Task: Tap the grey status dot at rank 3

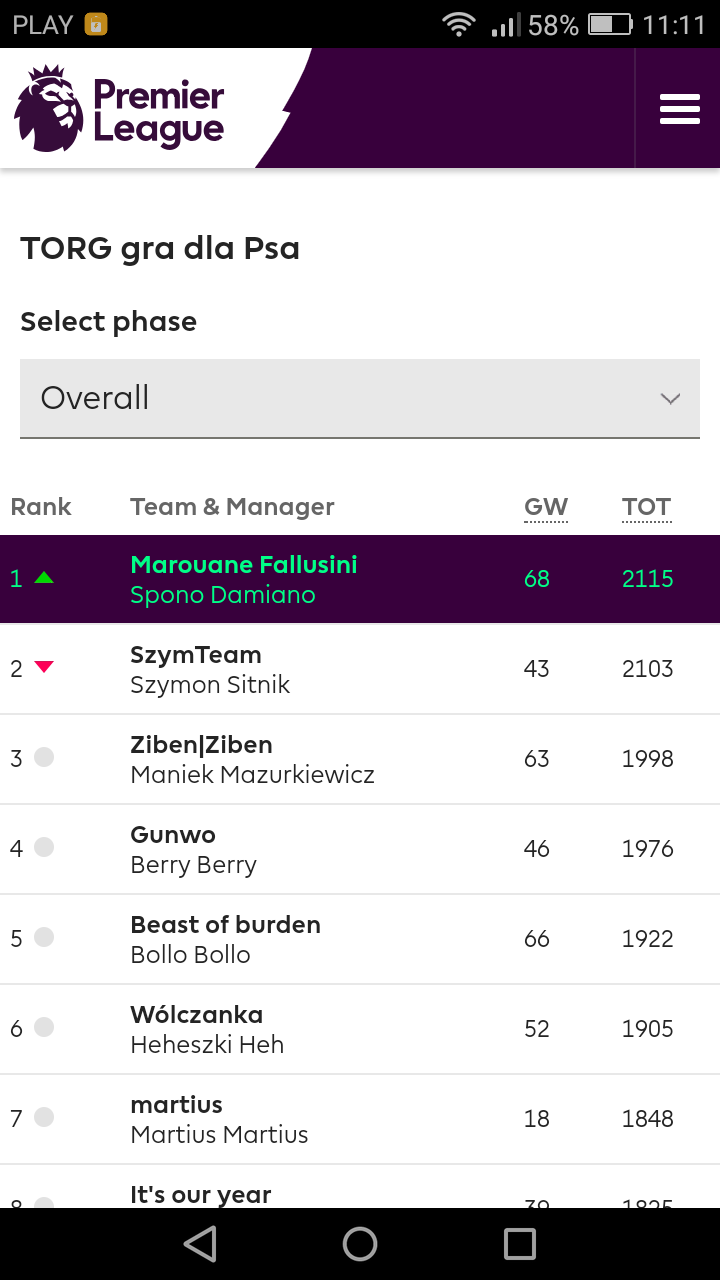Action: 44,757
